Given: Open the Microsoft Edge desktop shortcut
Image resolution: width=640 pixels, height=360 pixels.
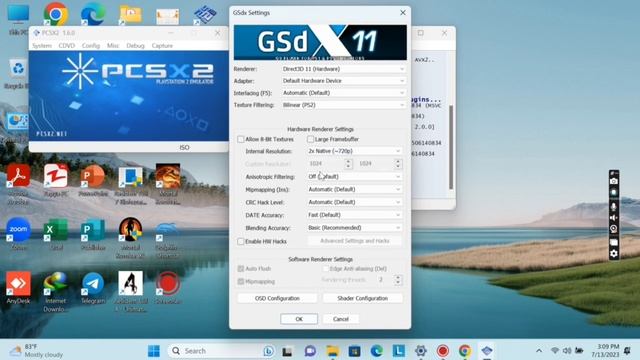Looking at the screenshot, I should 93,15.
